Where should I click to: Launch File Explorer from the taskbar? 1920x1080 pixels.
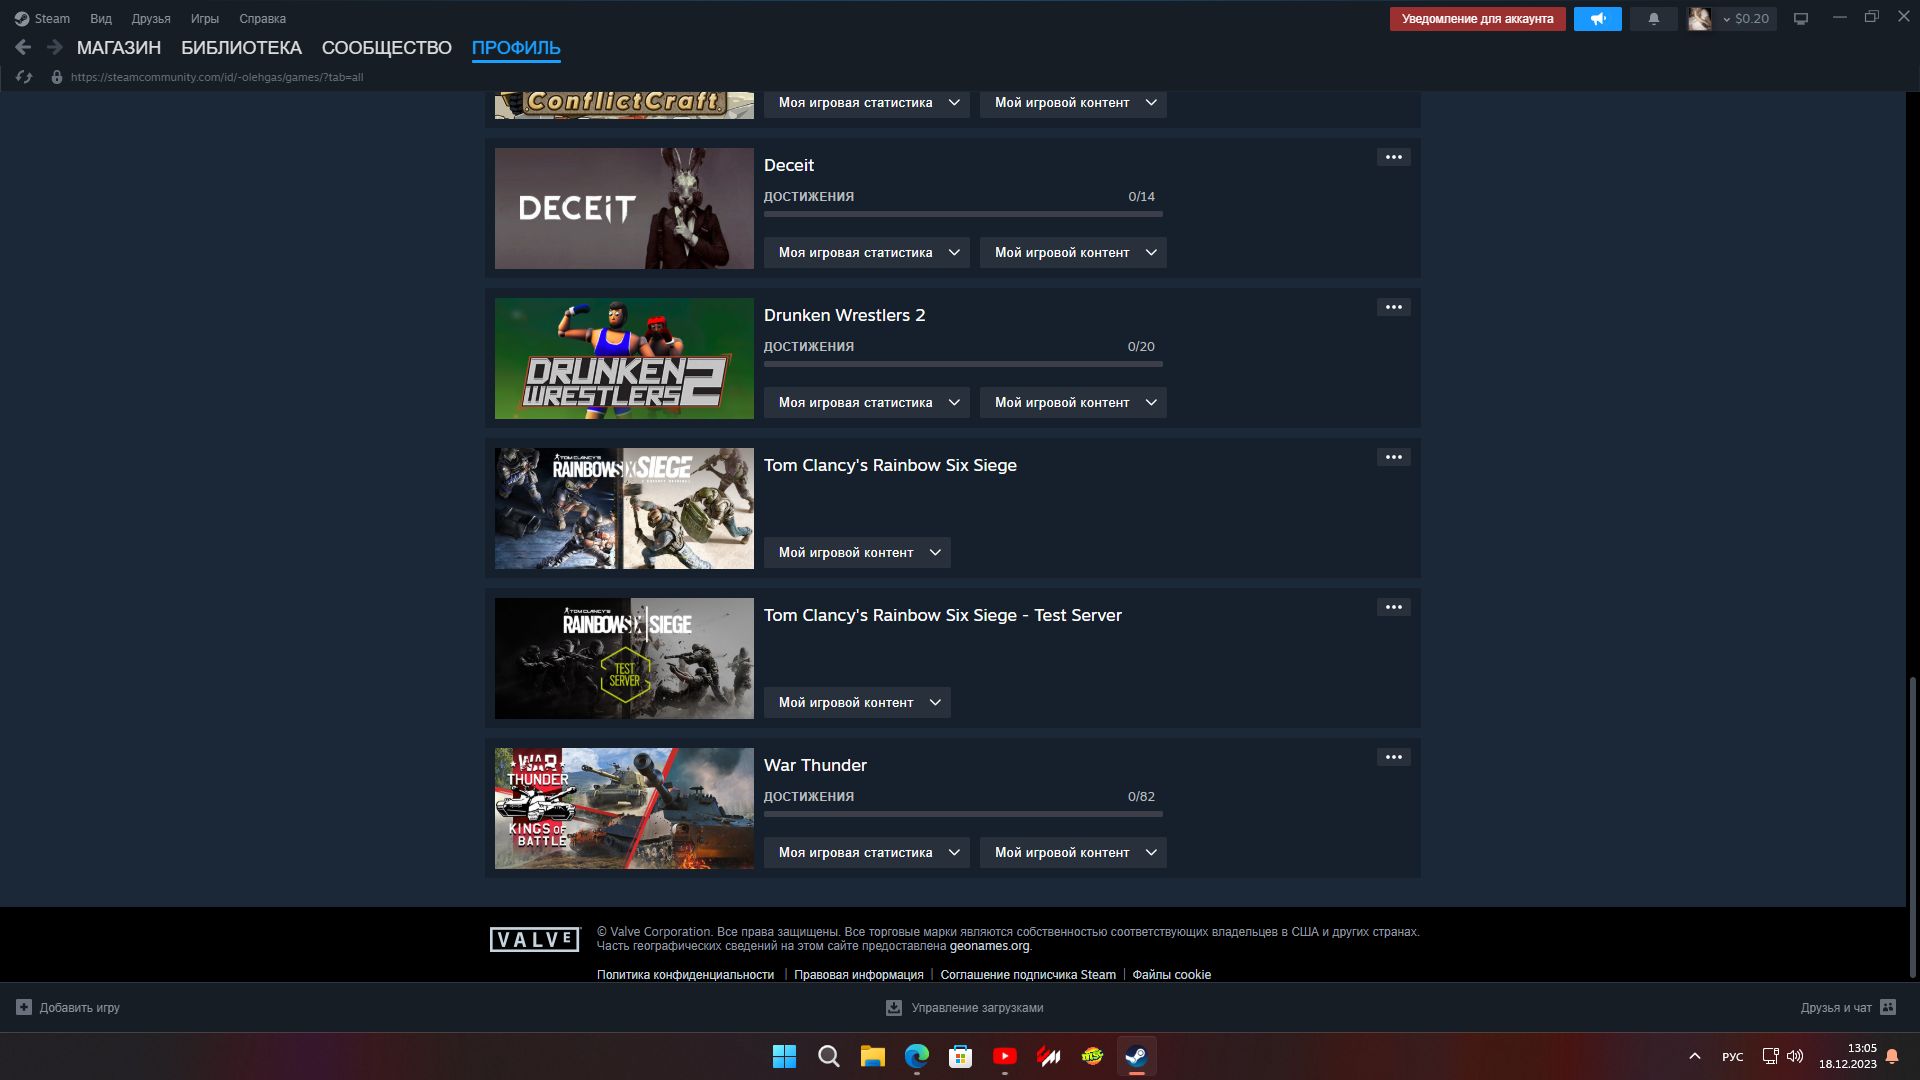coord(872,1056)
